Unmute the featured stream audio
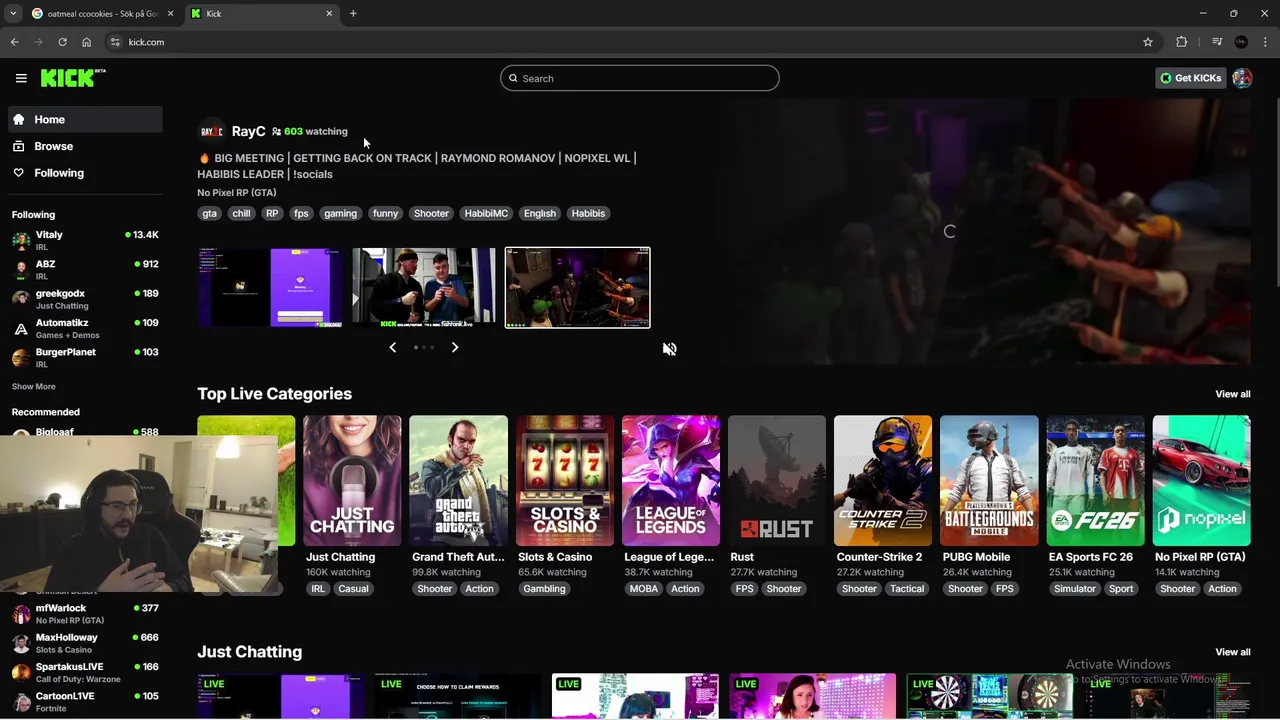The width and height of the screenshot is (1280, 720). [669, 349]
